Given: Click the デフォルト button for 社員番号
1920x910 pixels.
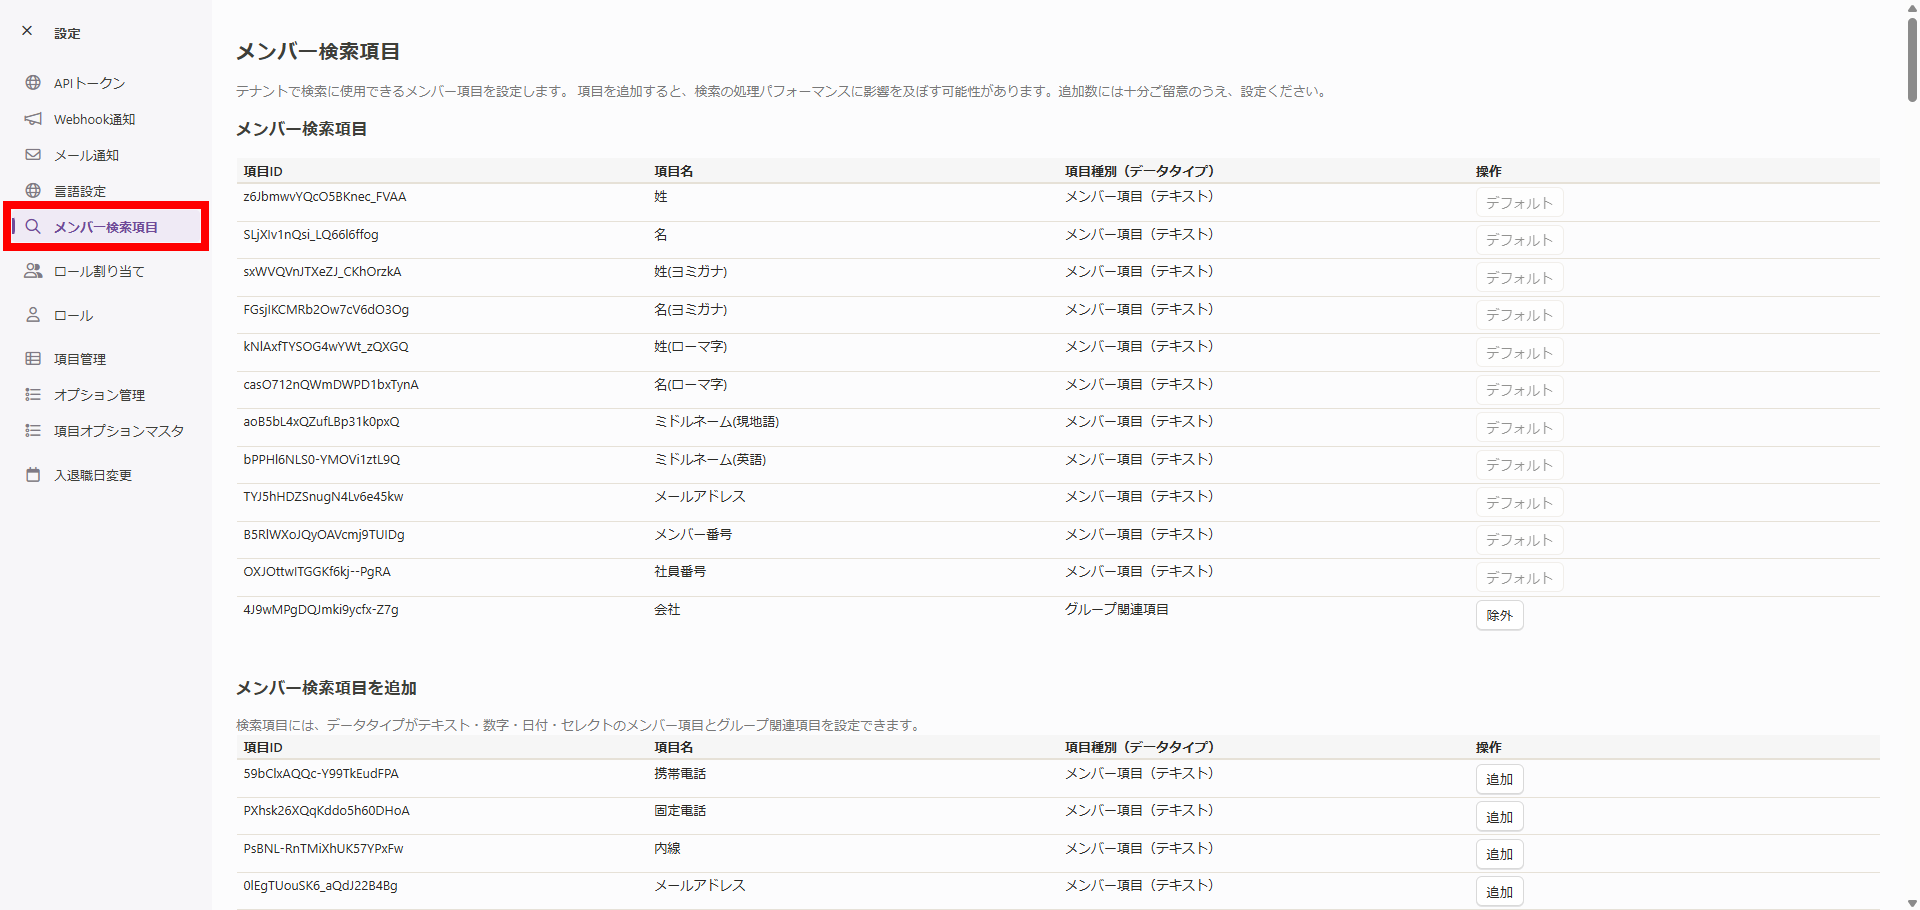Looking at the screenshot, I should pyautogui.click(x=1518, y=578).
